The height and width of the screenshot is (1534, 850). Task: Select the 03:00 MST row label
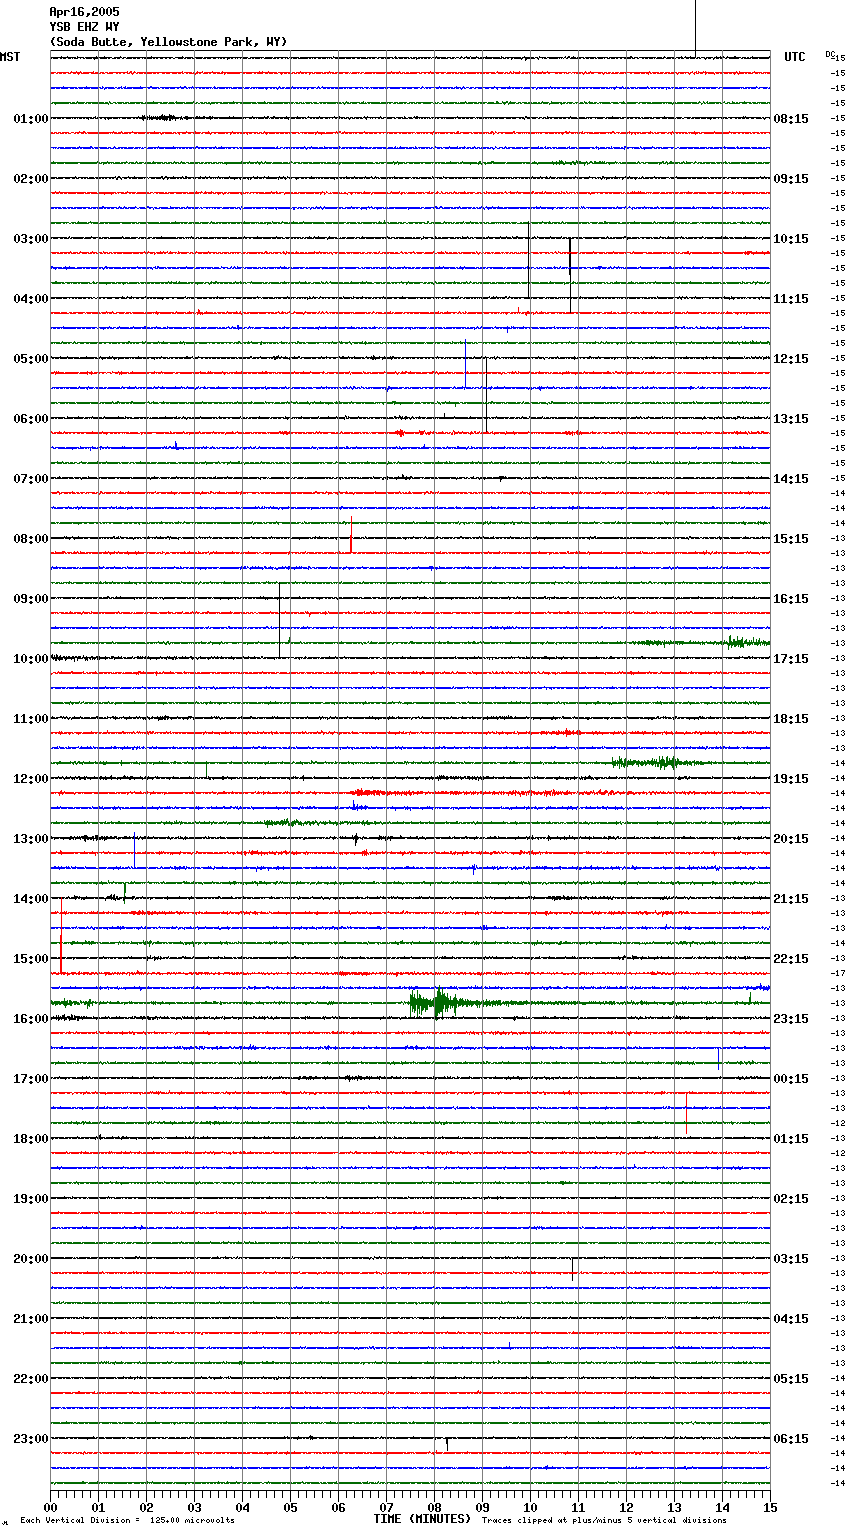coord(31,239)
